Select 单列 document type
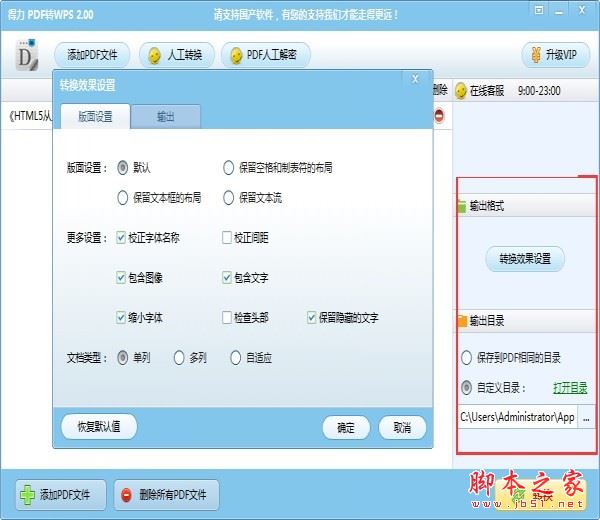Image resolution: width=600 pixels, height=520 pixels. pyautogui.click(x=122, y=358)
